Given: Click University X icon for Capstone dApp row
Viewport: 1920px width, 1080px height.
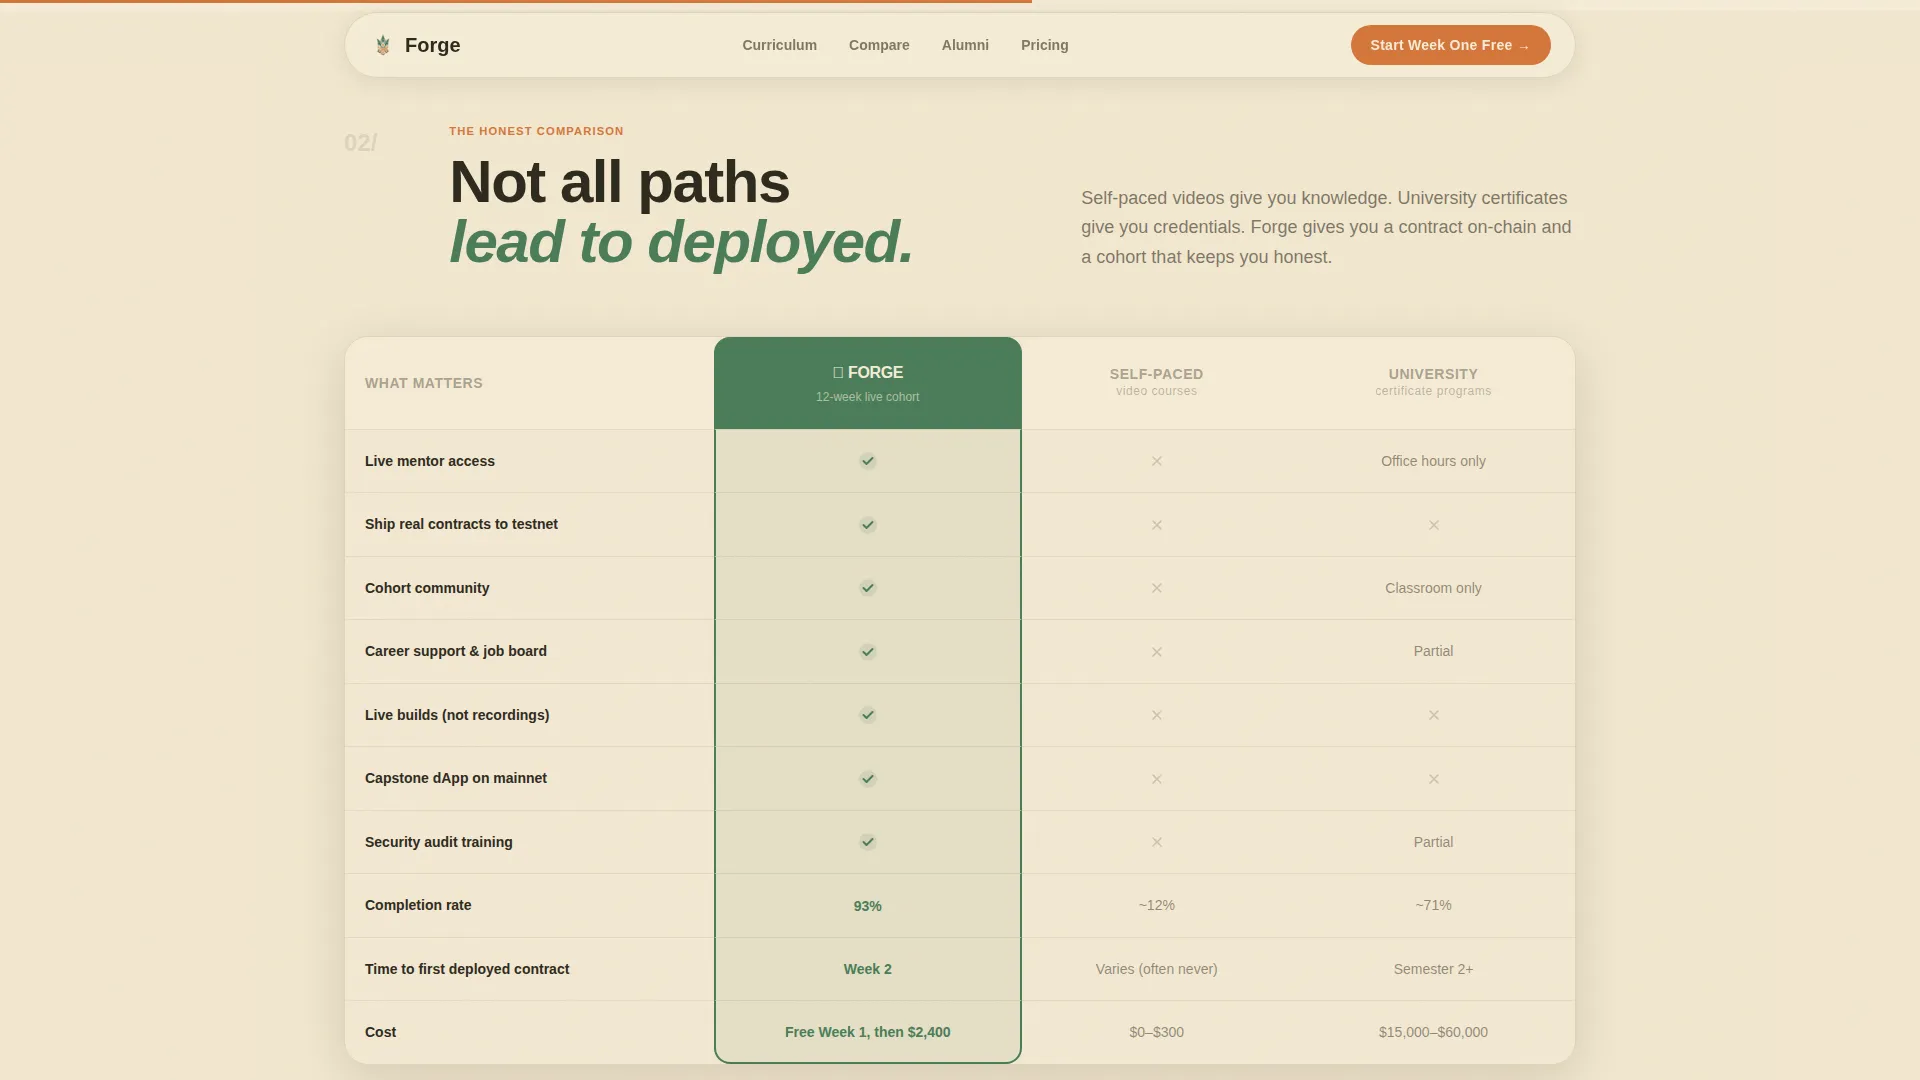Looking at the screenshot, I should click(x=1434, y=779).
